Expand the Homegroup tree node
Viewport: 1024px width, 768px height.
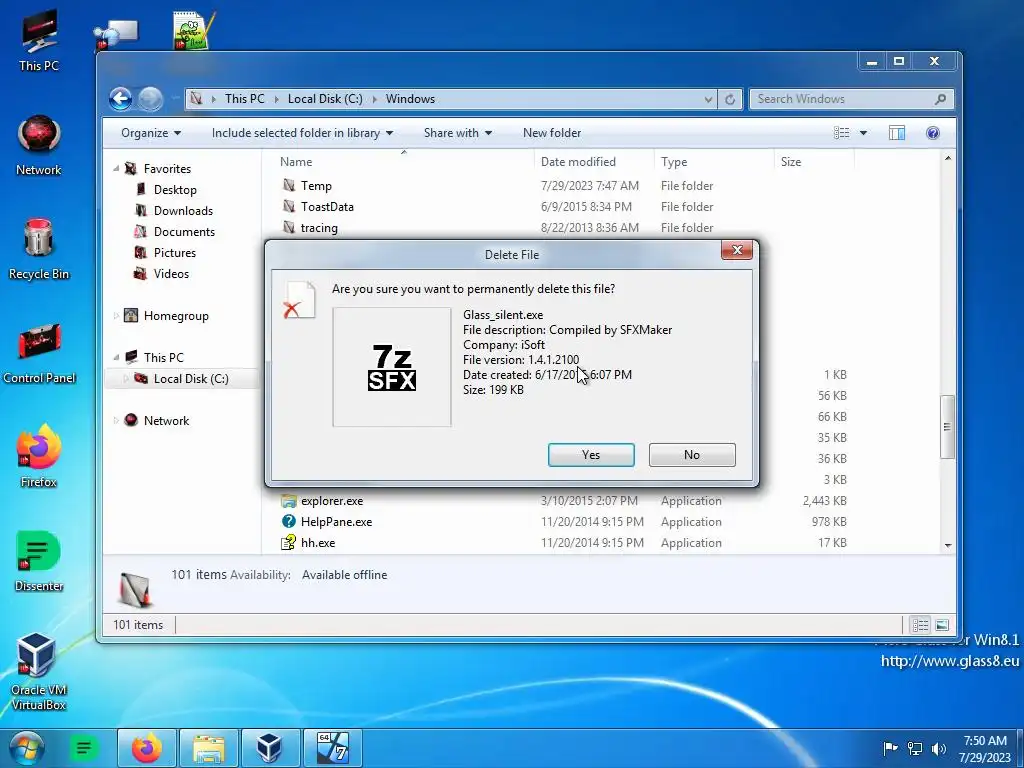click(x=116, y=316)
